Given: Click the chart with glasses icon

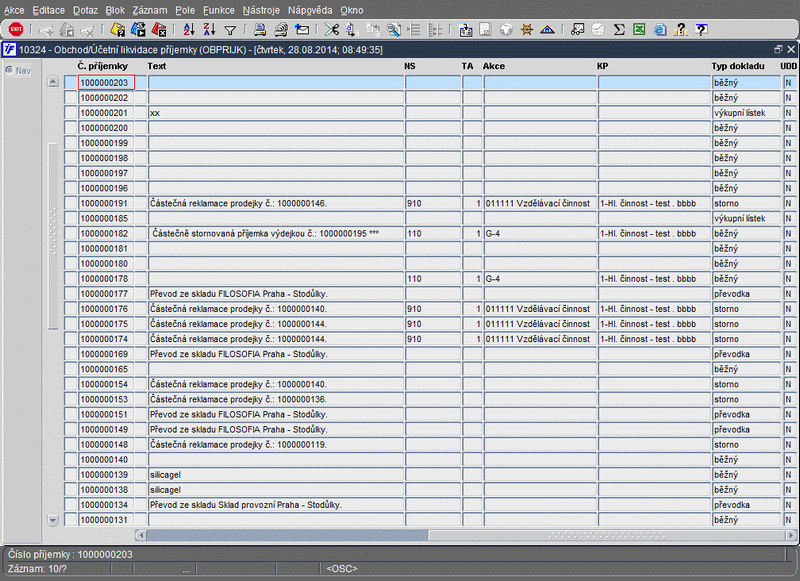Looking at the screenshot, I should click(578, 30).
